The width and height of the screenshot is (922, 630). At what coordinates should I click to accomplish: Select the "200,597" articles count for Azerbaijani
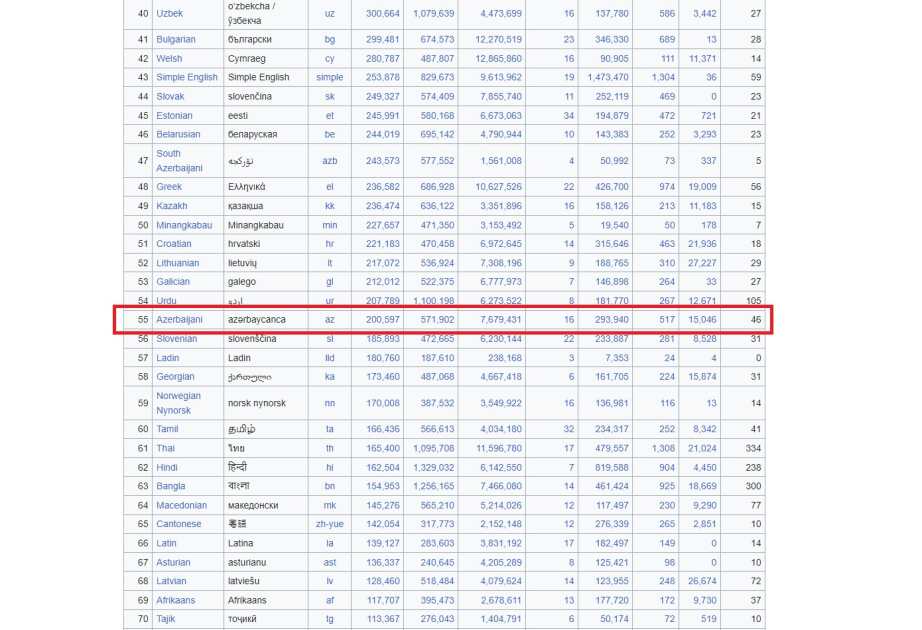(382, 319)
